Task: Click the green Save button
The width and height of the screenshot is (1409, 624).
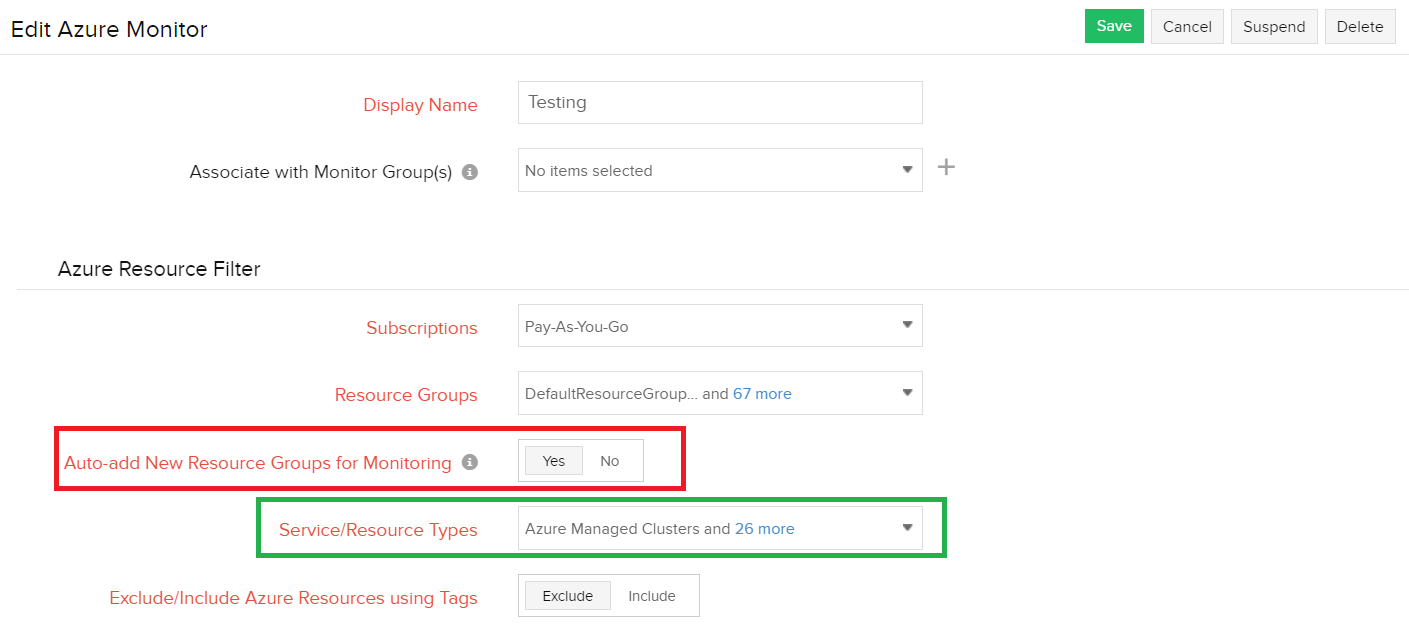Action: pos(1113,27)
